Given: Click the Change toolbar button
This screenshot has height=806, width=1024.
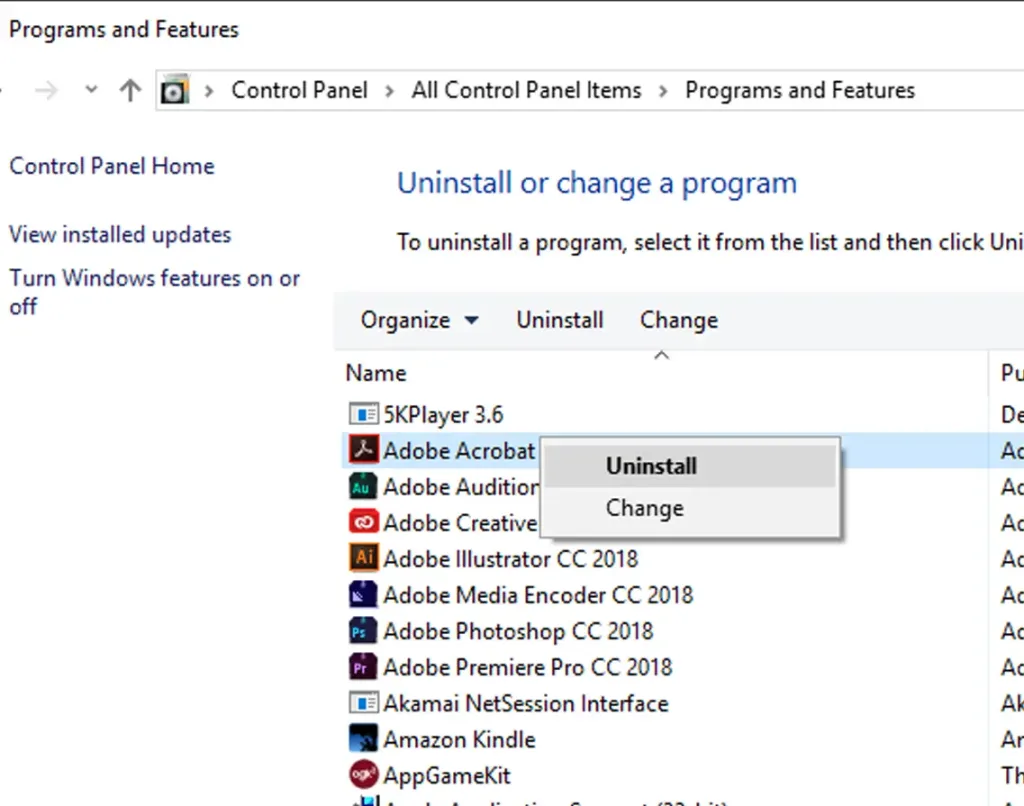Looking at the screenshot, I should [678, 320].
